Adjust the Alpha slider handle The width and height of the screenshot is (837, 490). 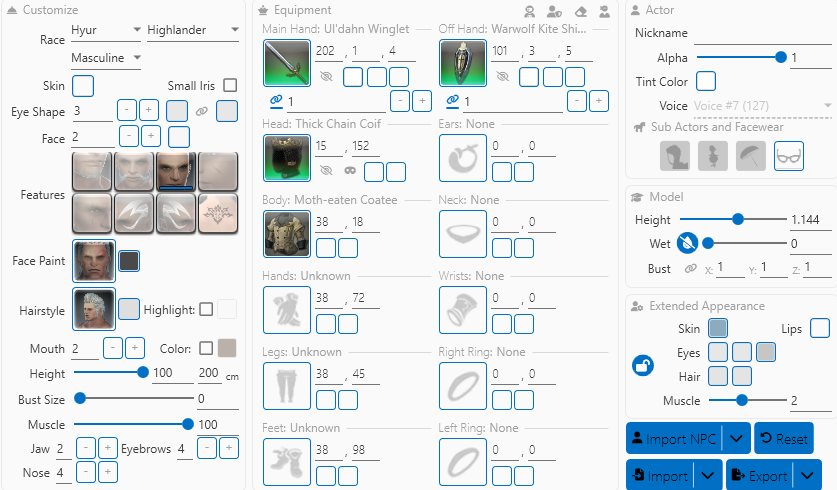tap(780, 57)
